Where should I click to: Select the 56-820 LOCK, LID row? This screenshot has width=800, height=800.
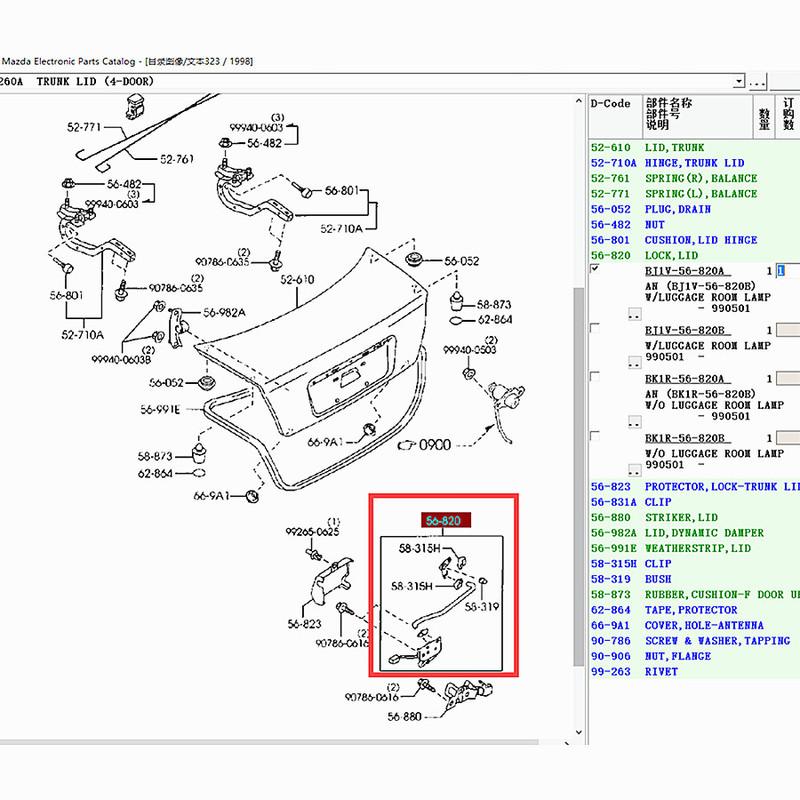pyautogui.click(x=694, y=255)
